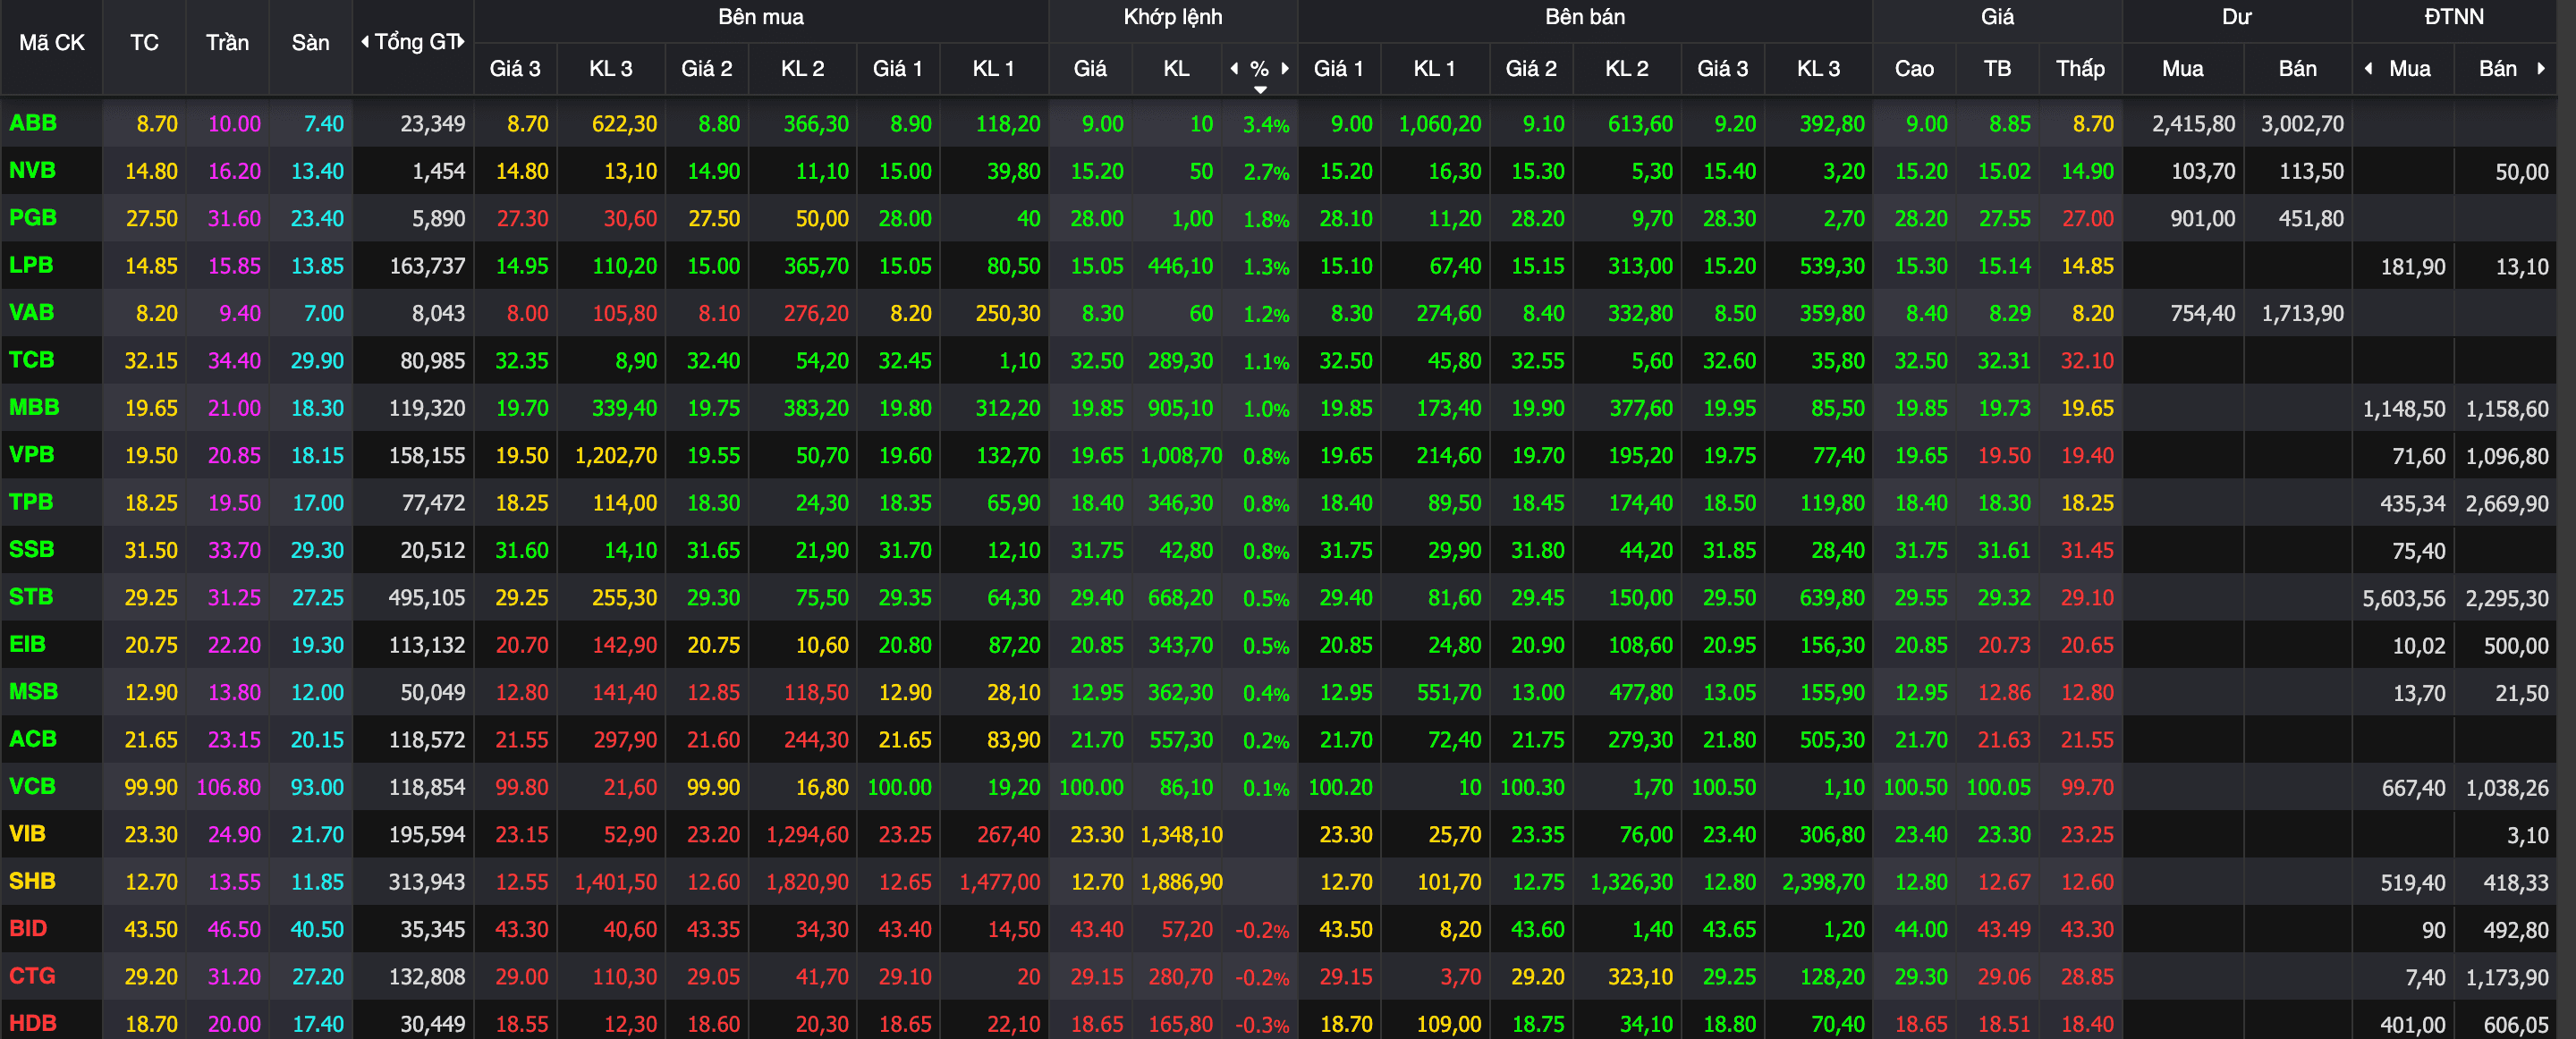
Task: Open PGB stock ticker
Action: 33,217
